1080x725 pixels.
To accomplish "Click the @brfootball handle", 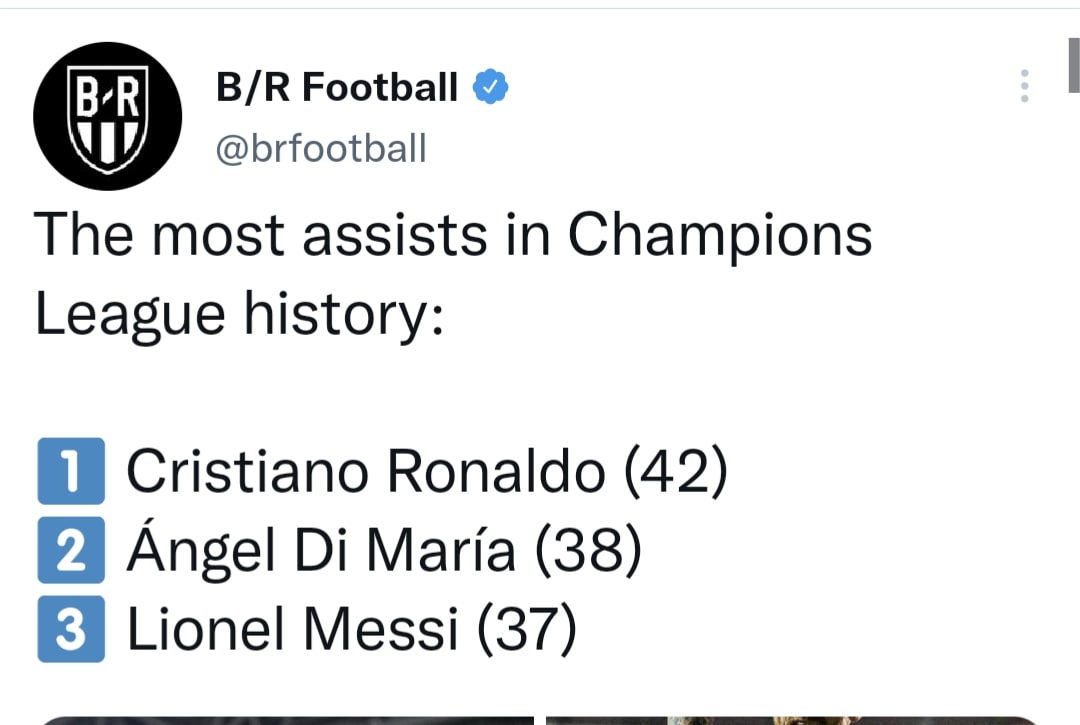I will pos(321,149).
